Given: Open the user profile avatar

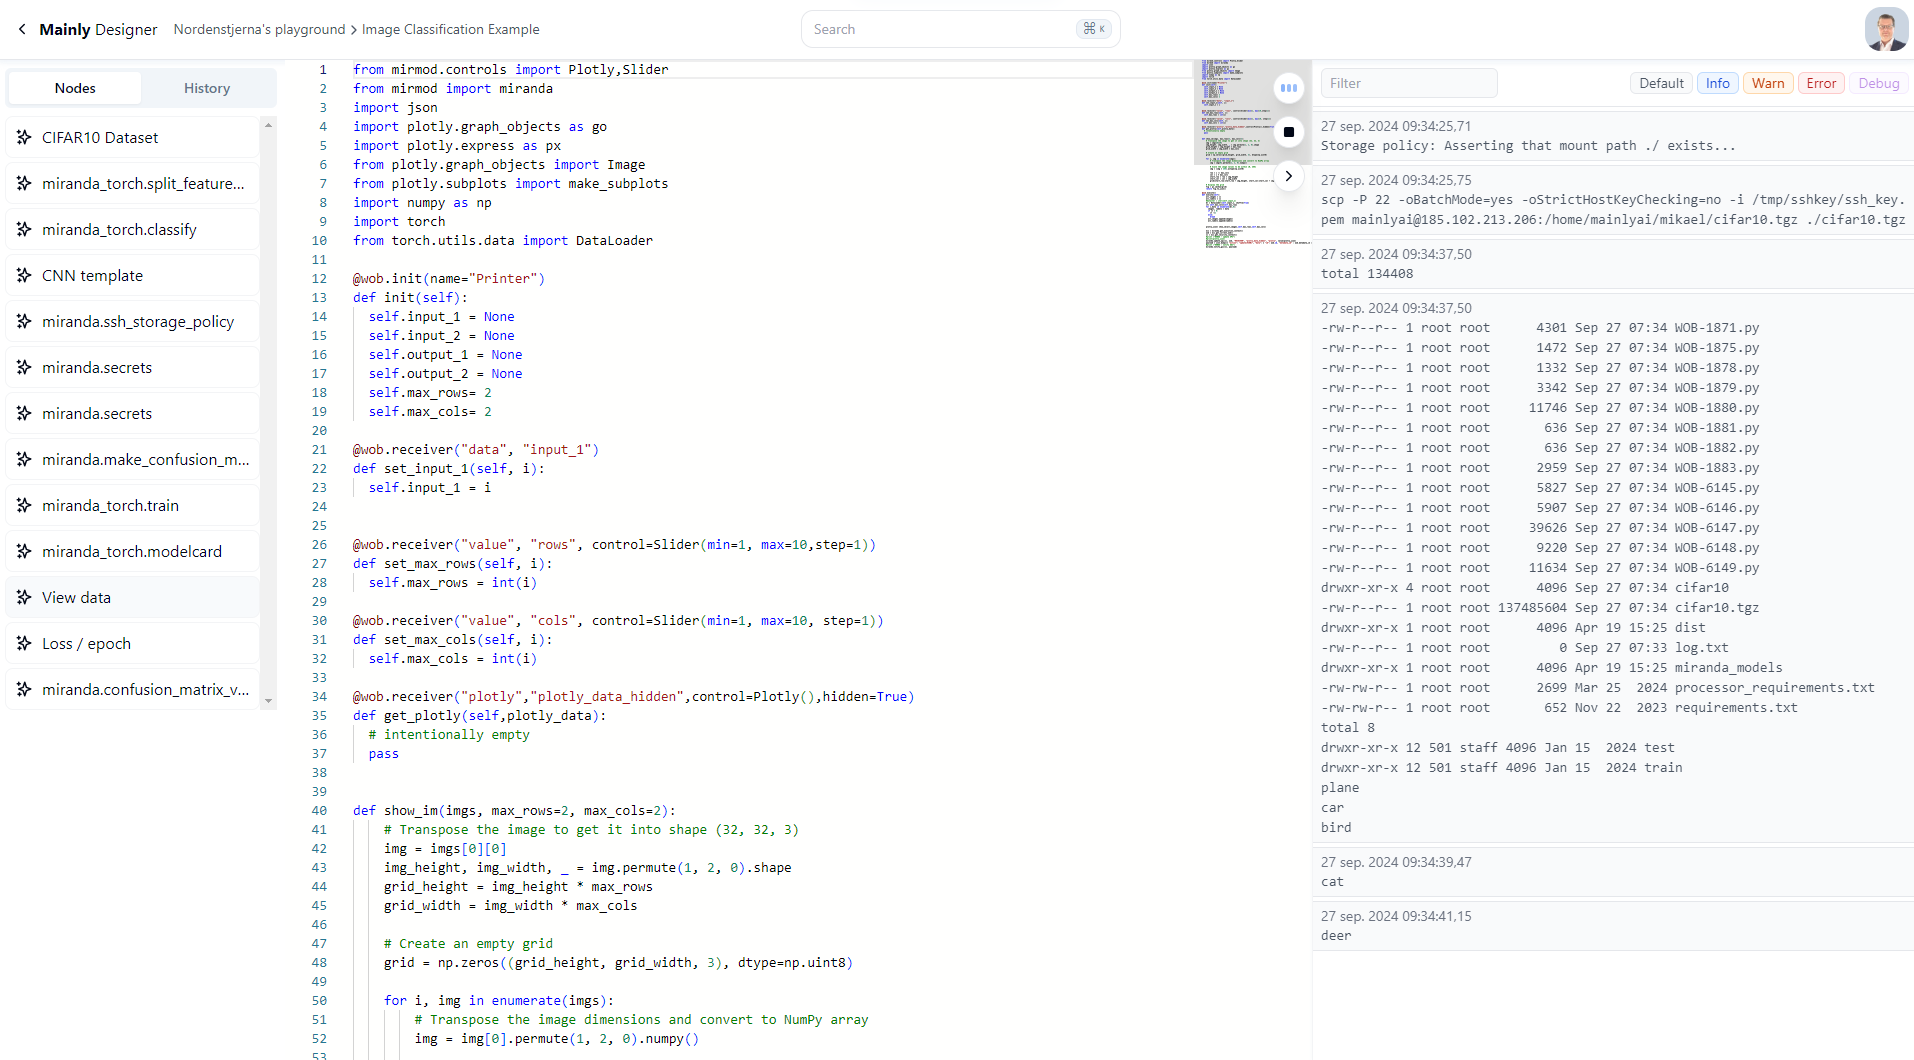Looking at the screenshot, I should coord(1885,29).
